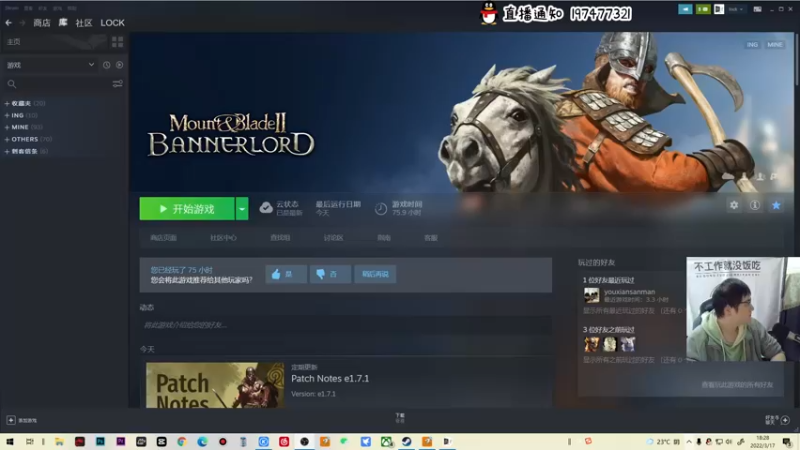Switch to Big Picture mode icon
Screen dimensions: 800x450
tap(757, 9)
